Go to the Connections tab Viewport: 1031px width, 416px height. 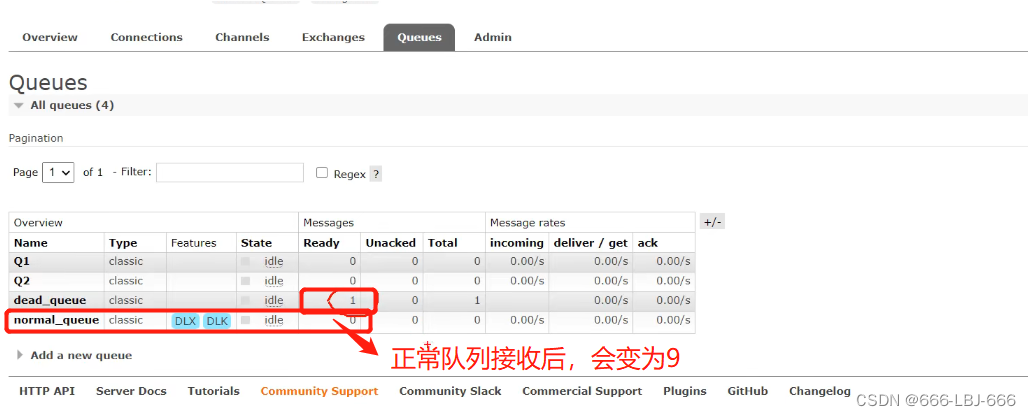point(146,38)
